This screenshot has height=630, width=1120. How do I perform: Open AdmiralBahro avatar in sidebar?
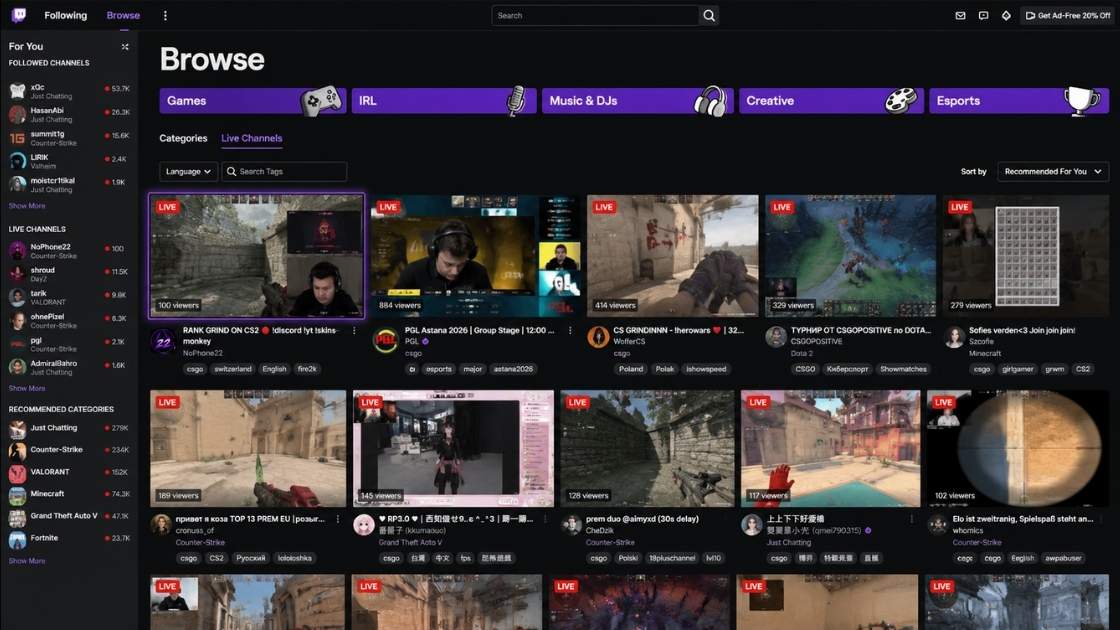tap(17, 367)
